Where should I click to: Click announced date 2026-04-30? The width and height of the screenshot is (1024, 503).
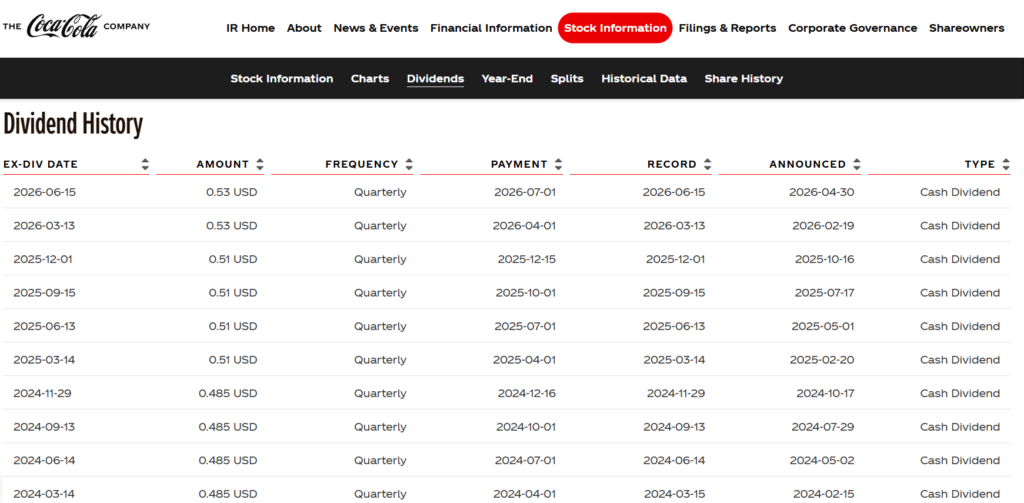tap(822, 192)
